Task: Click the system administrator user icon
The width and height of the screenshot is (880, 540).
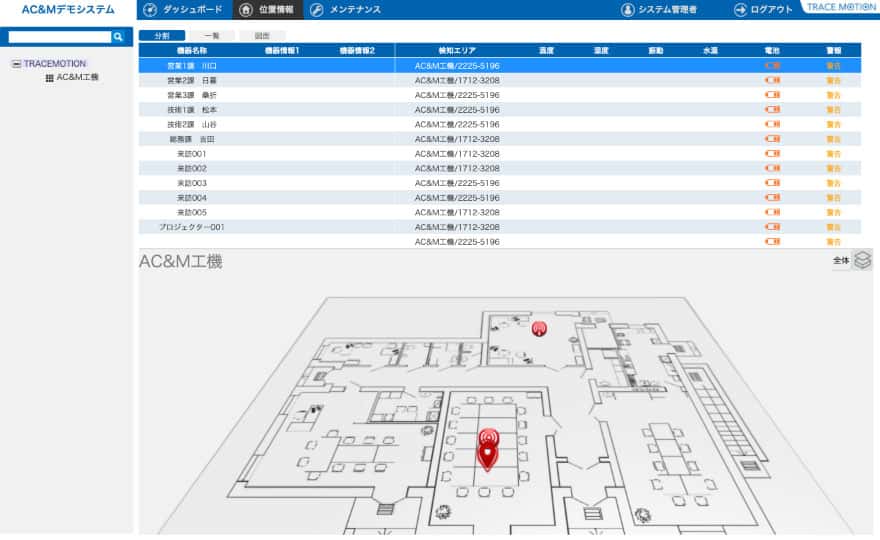Action: (628, 9)
